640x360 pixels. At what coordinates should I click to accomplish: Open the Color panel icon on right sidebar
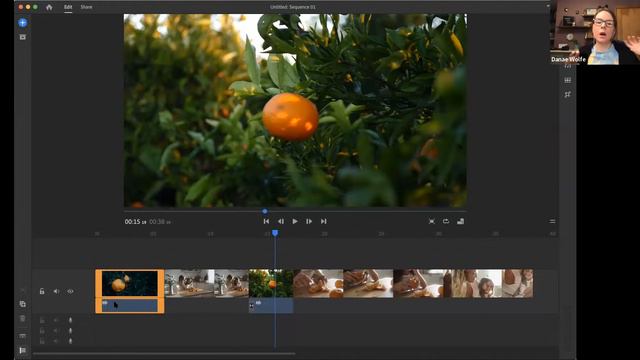point(567,80)
